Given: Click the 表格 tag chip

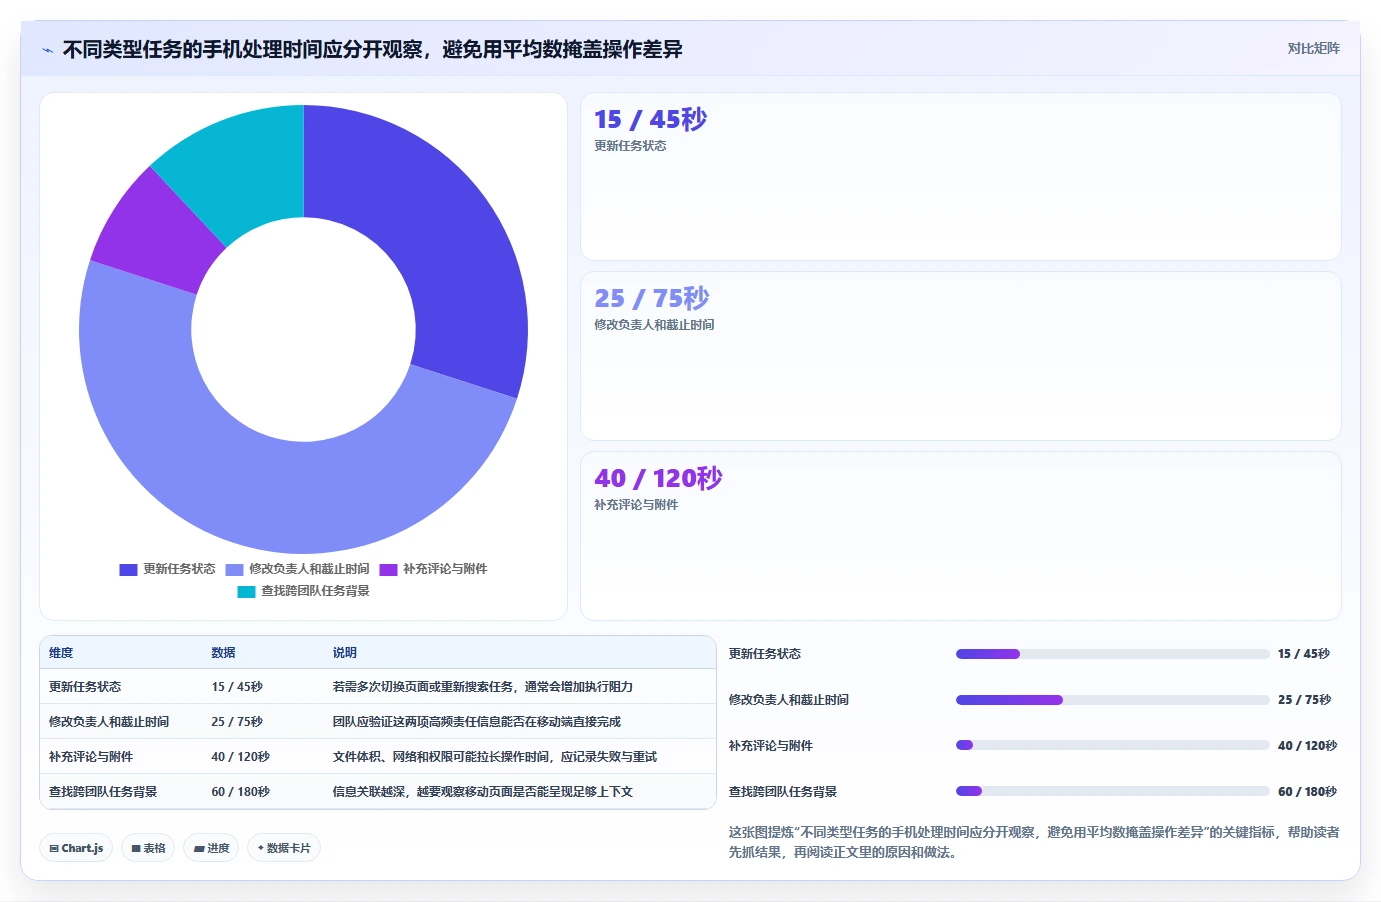Looking at the screenshot, I should pos(148,848).
